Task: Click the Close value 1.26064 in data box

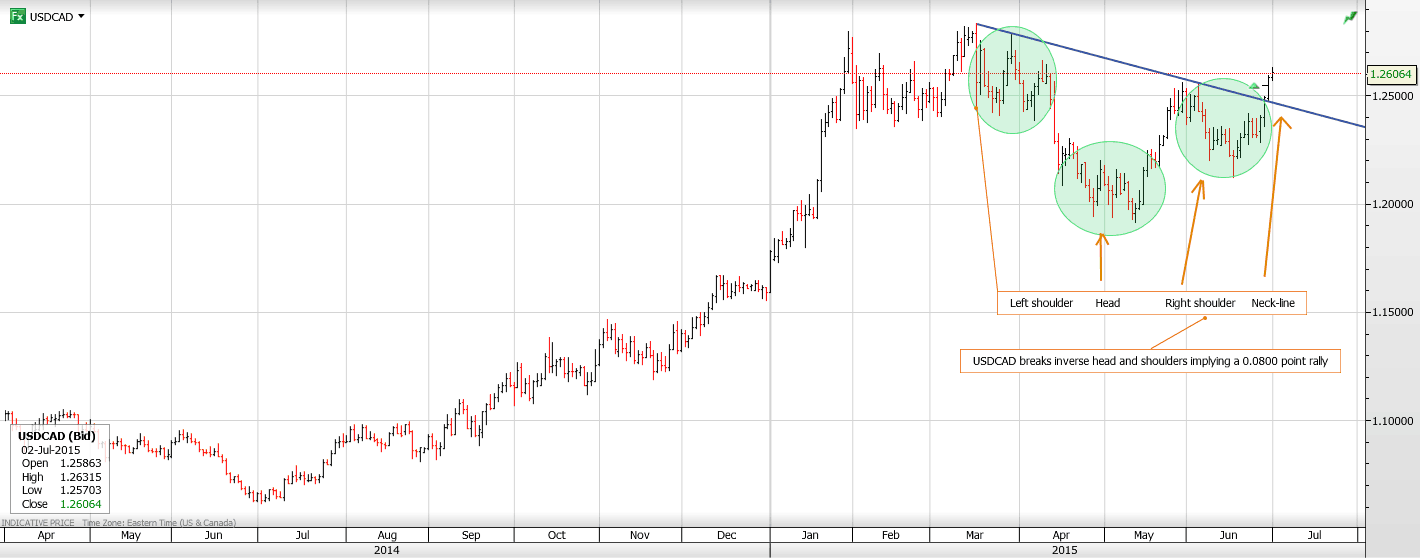Action: [x=81, y=504]
